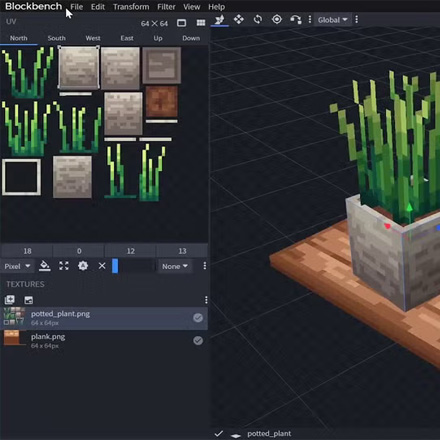The width and height of the screenshot is (440, 440).
Task: Select plank.png texture
Action: coord(104,341)
